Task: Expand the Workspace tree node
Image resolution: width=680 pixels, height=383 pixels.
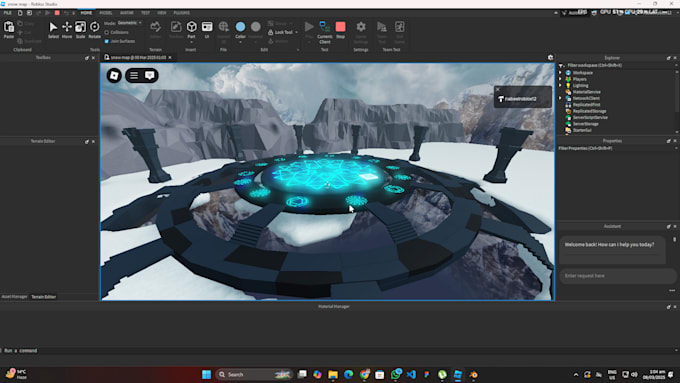Action: point(560,73)
